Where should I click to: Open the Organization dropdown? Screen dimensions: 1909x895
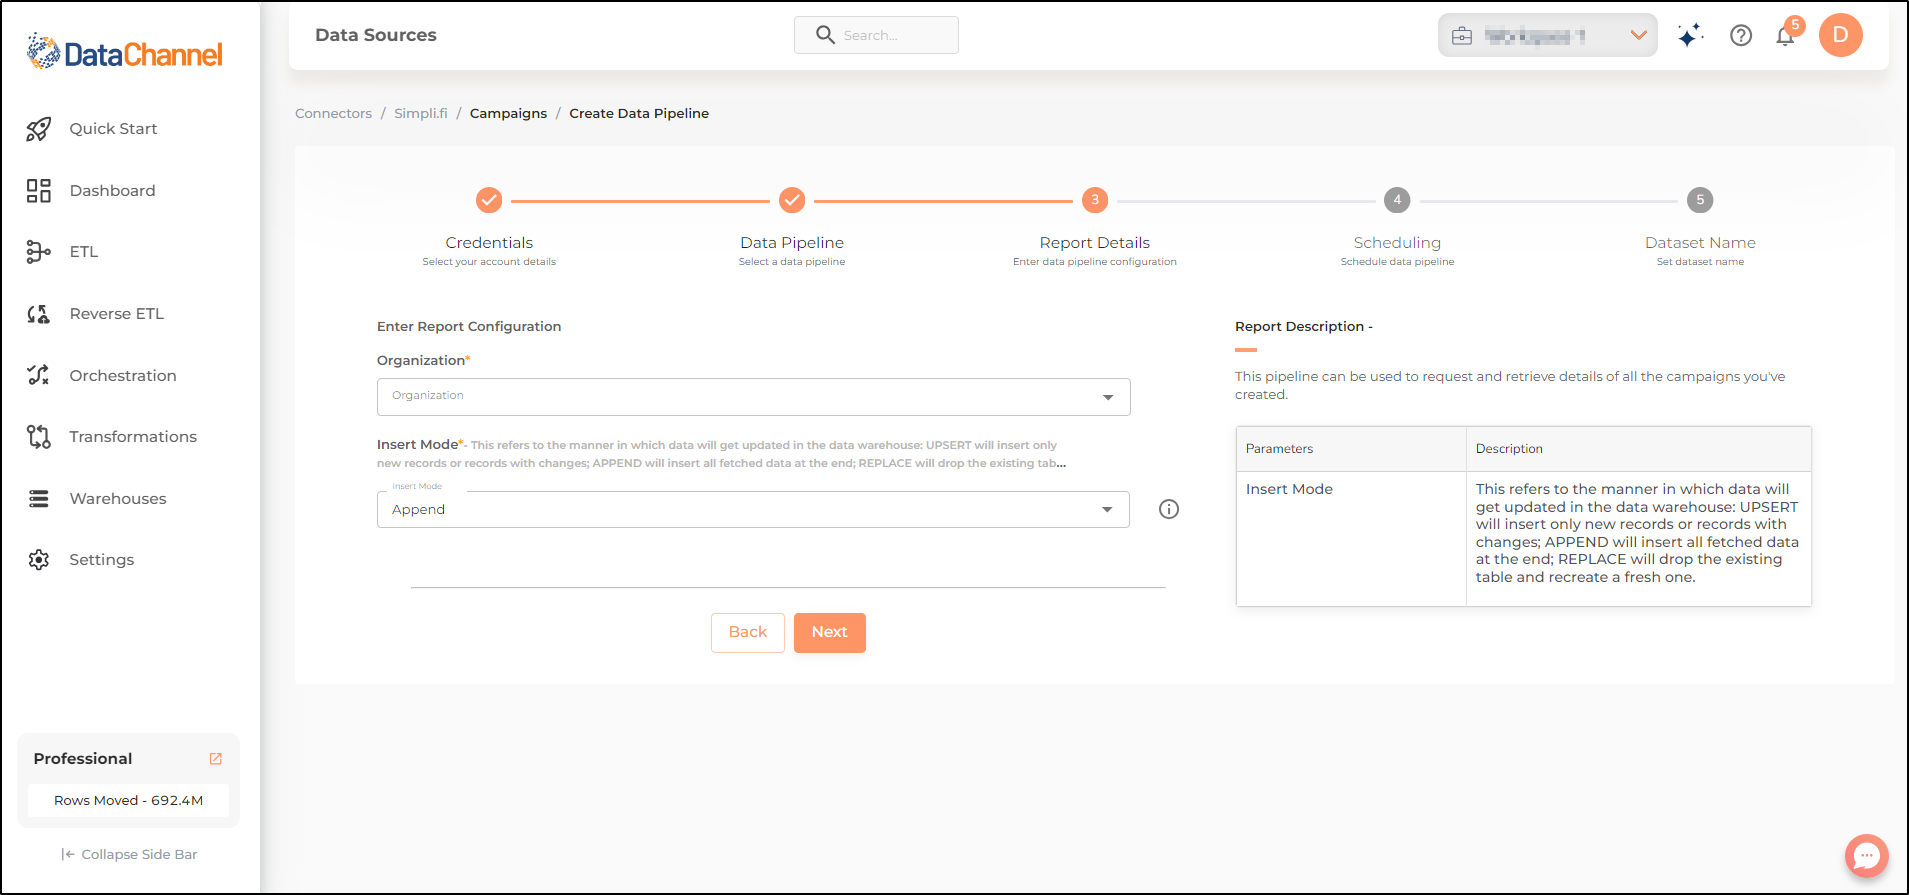click(x=753, y=397)
